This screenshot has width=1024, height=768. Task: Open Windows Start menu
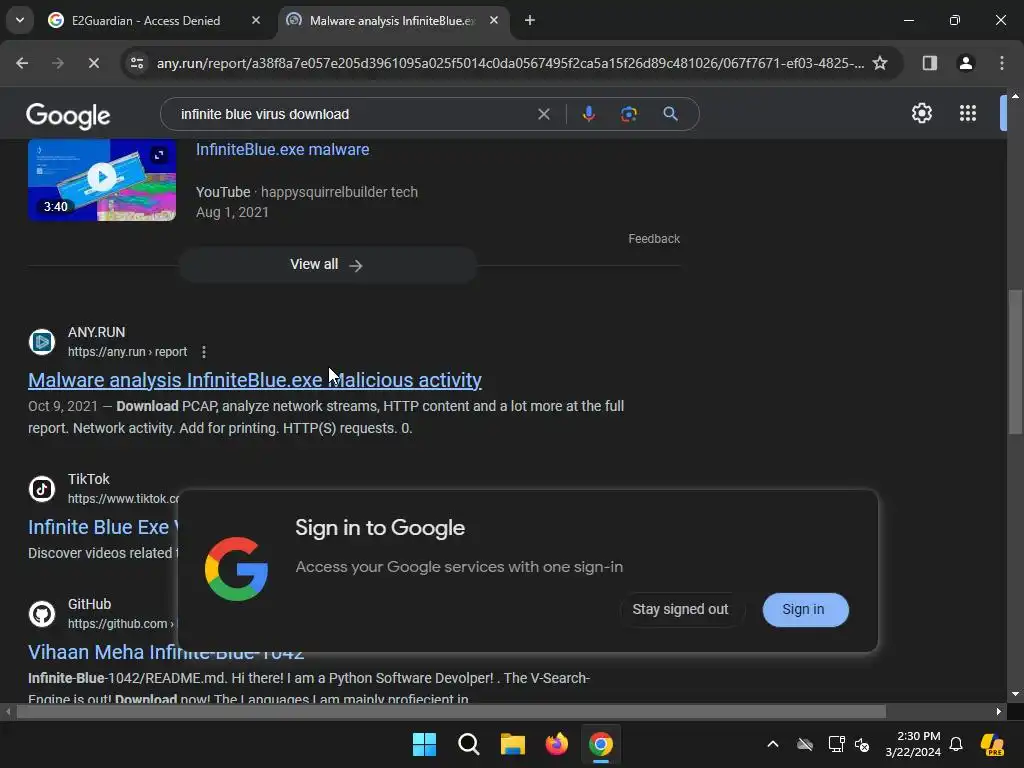[424, 744]
